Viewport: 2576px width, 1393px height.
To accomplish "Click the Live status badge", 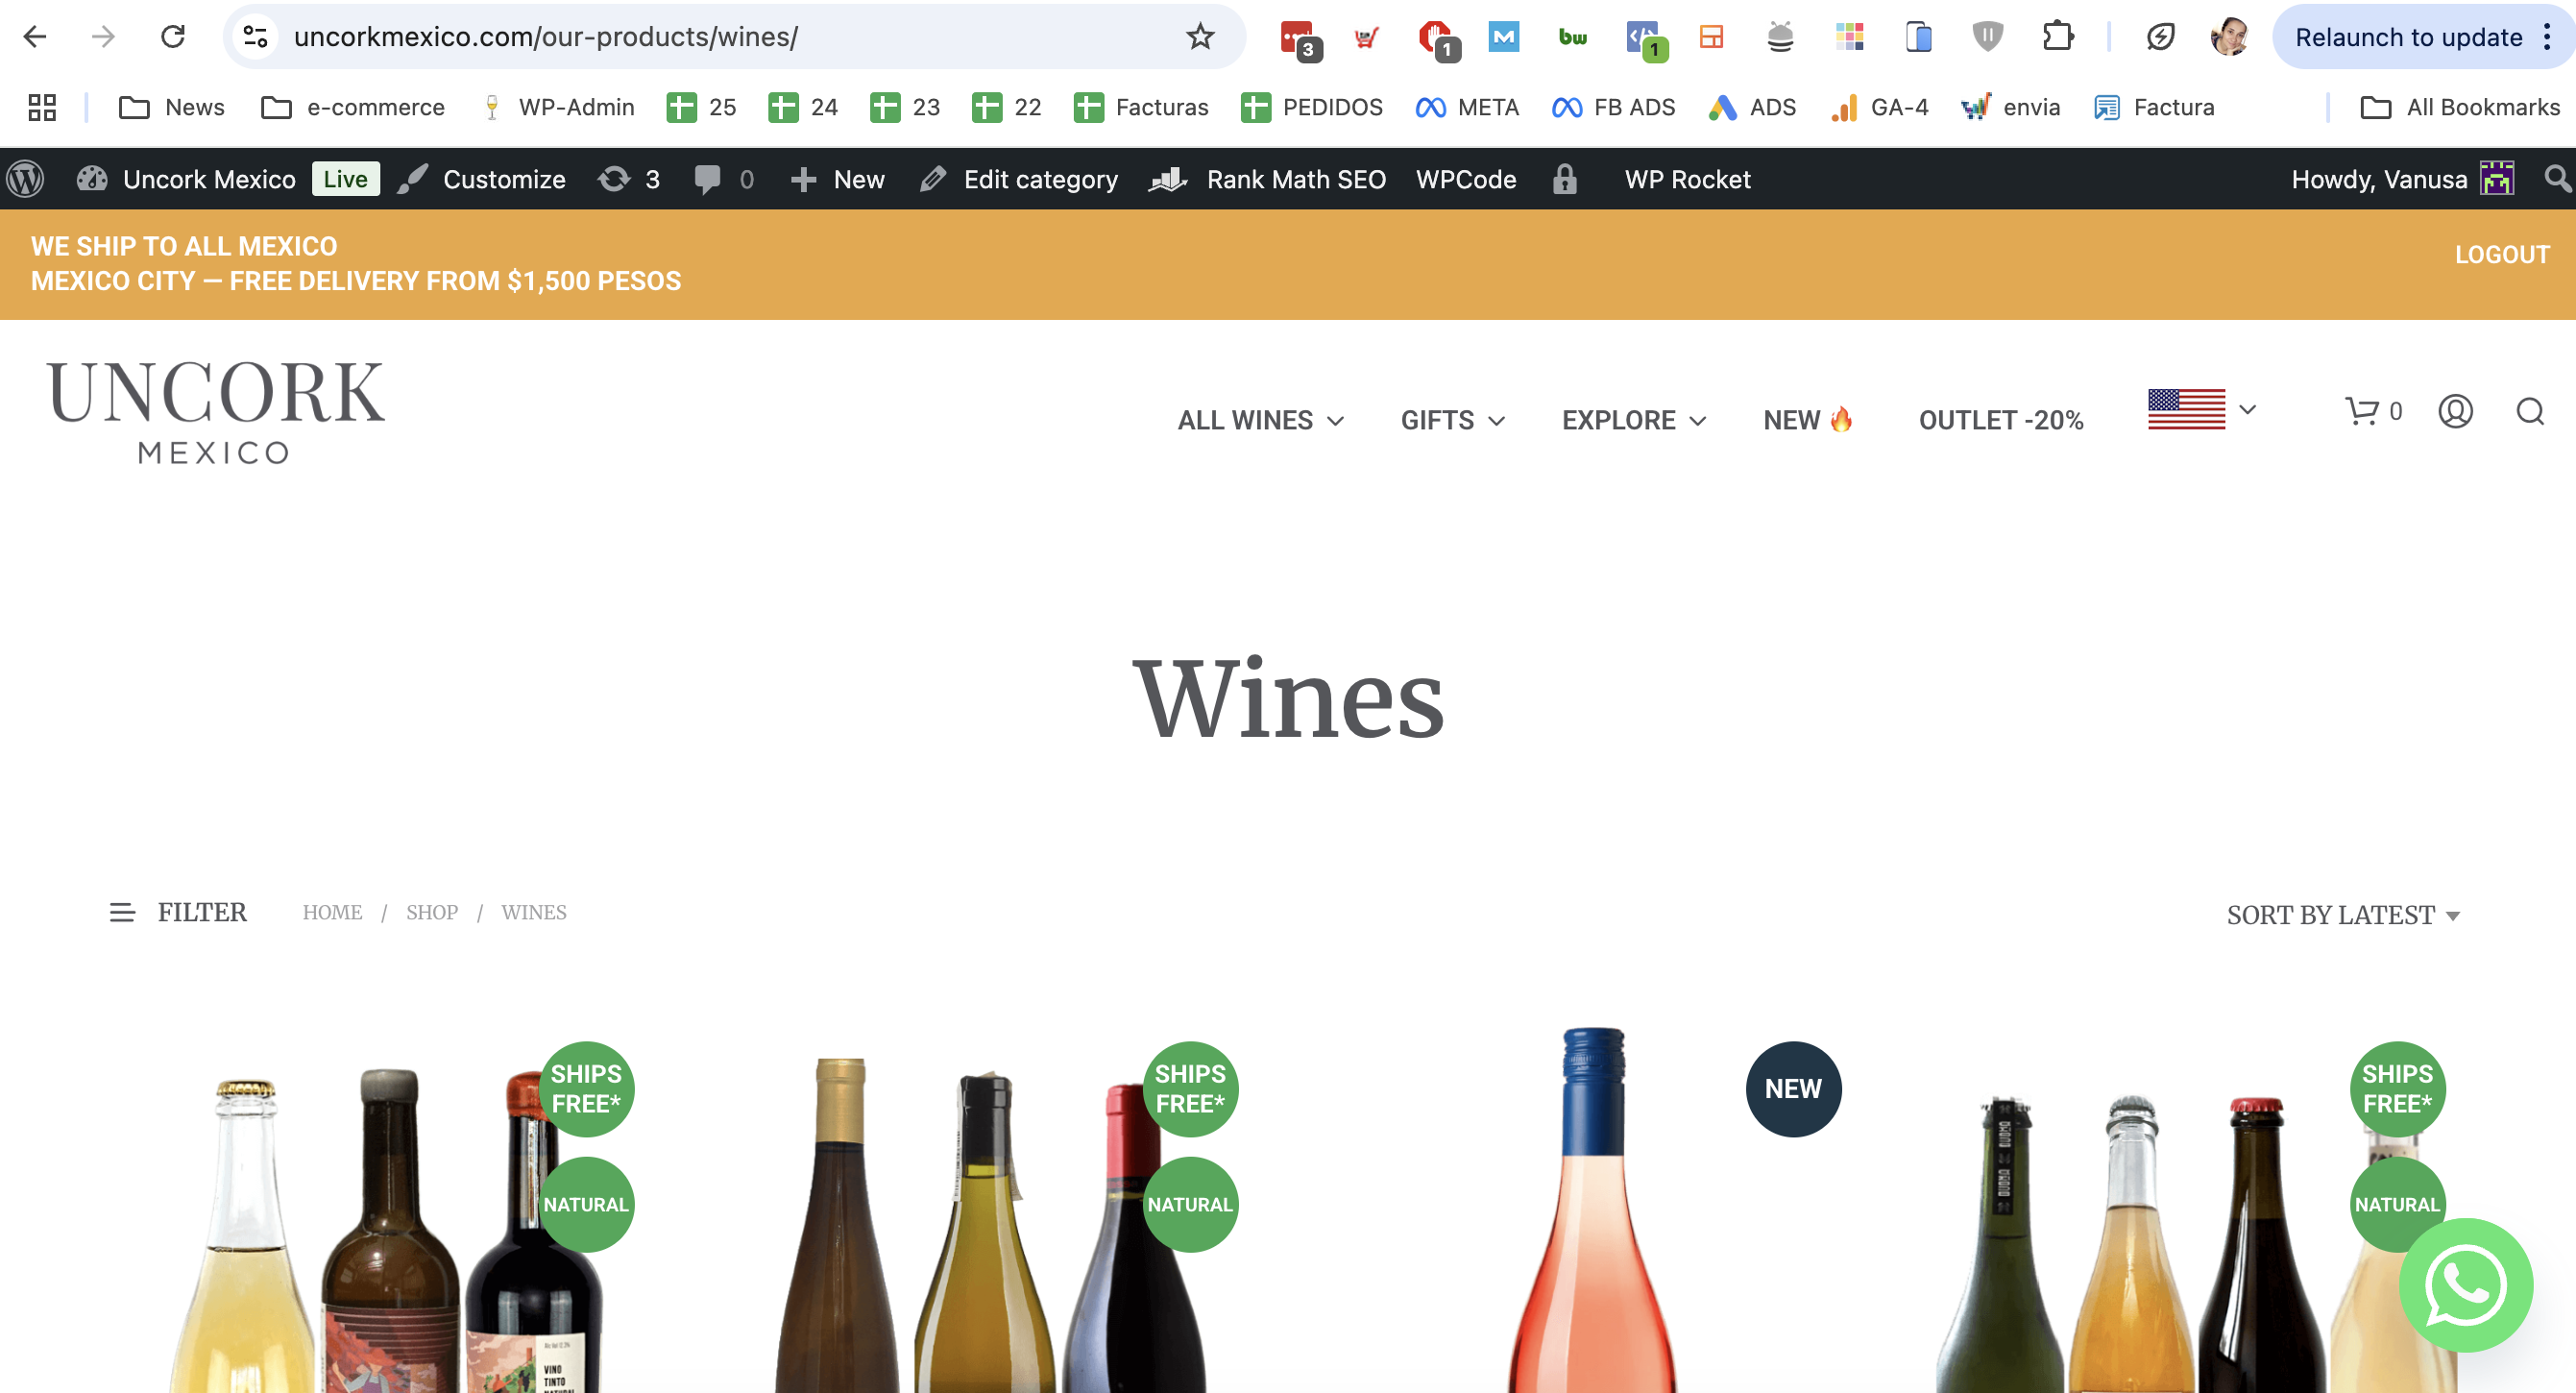I will (x=345, y=179).
